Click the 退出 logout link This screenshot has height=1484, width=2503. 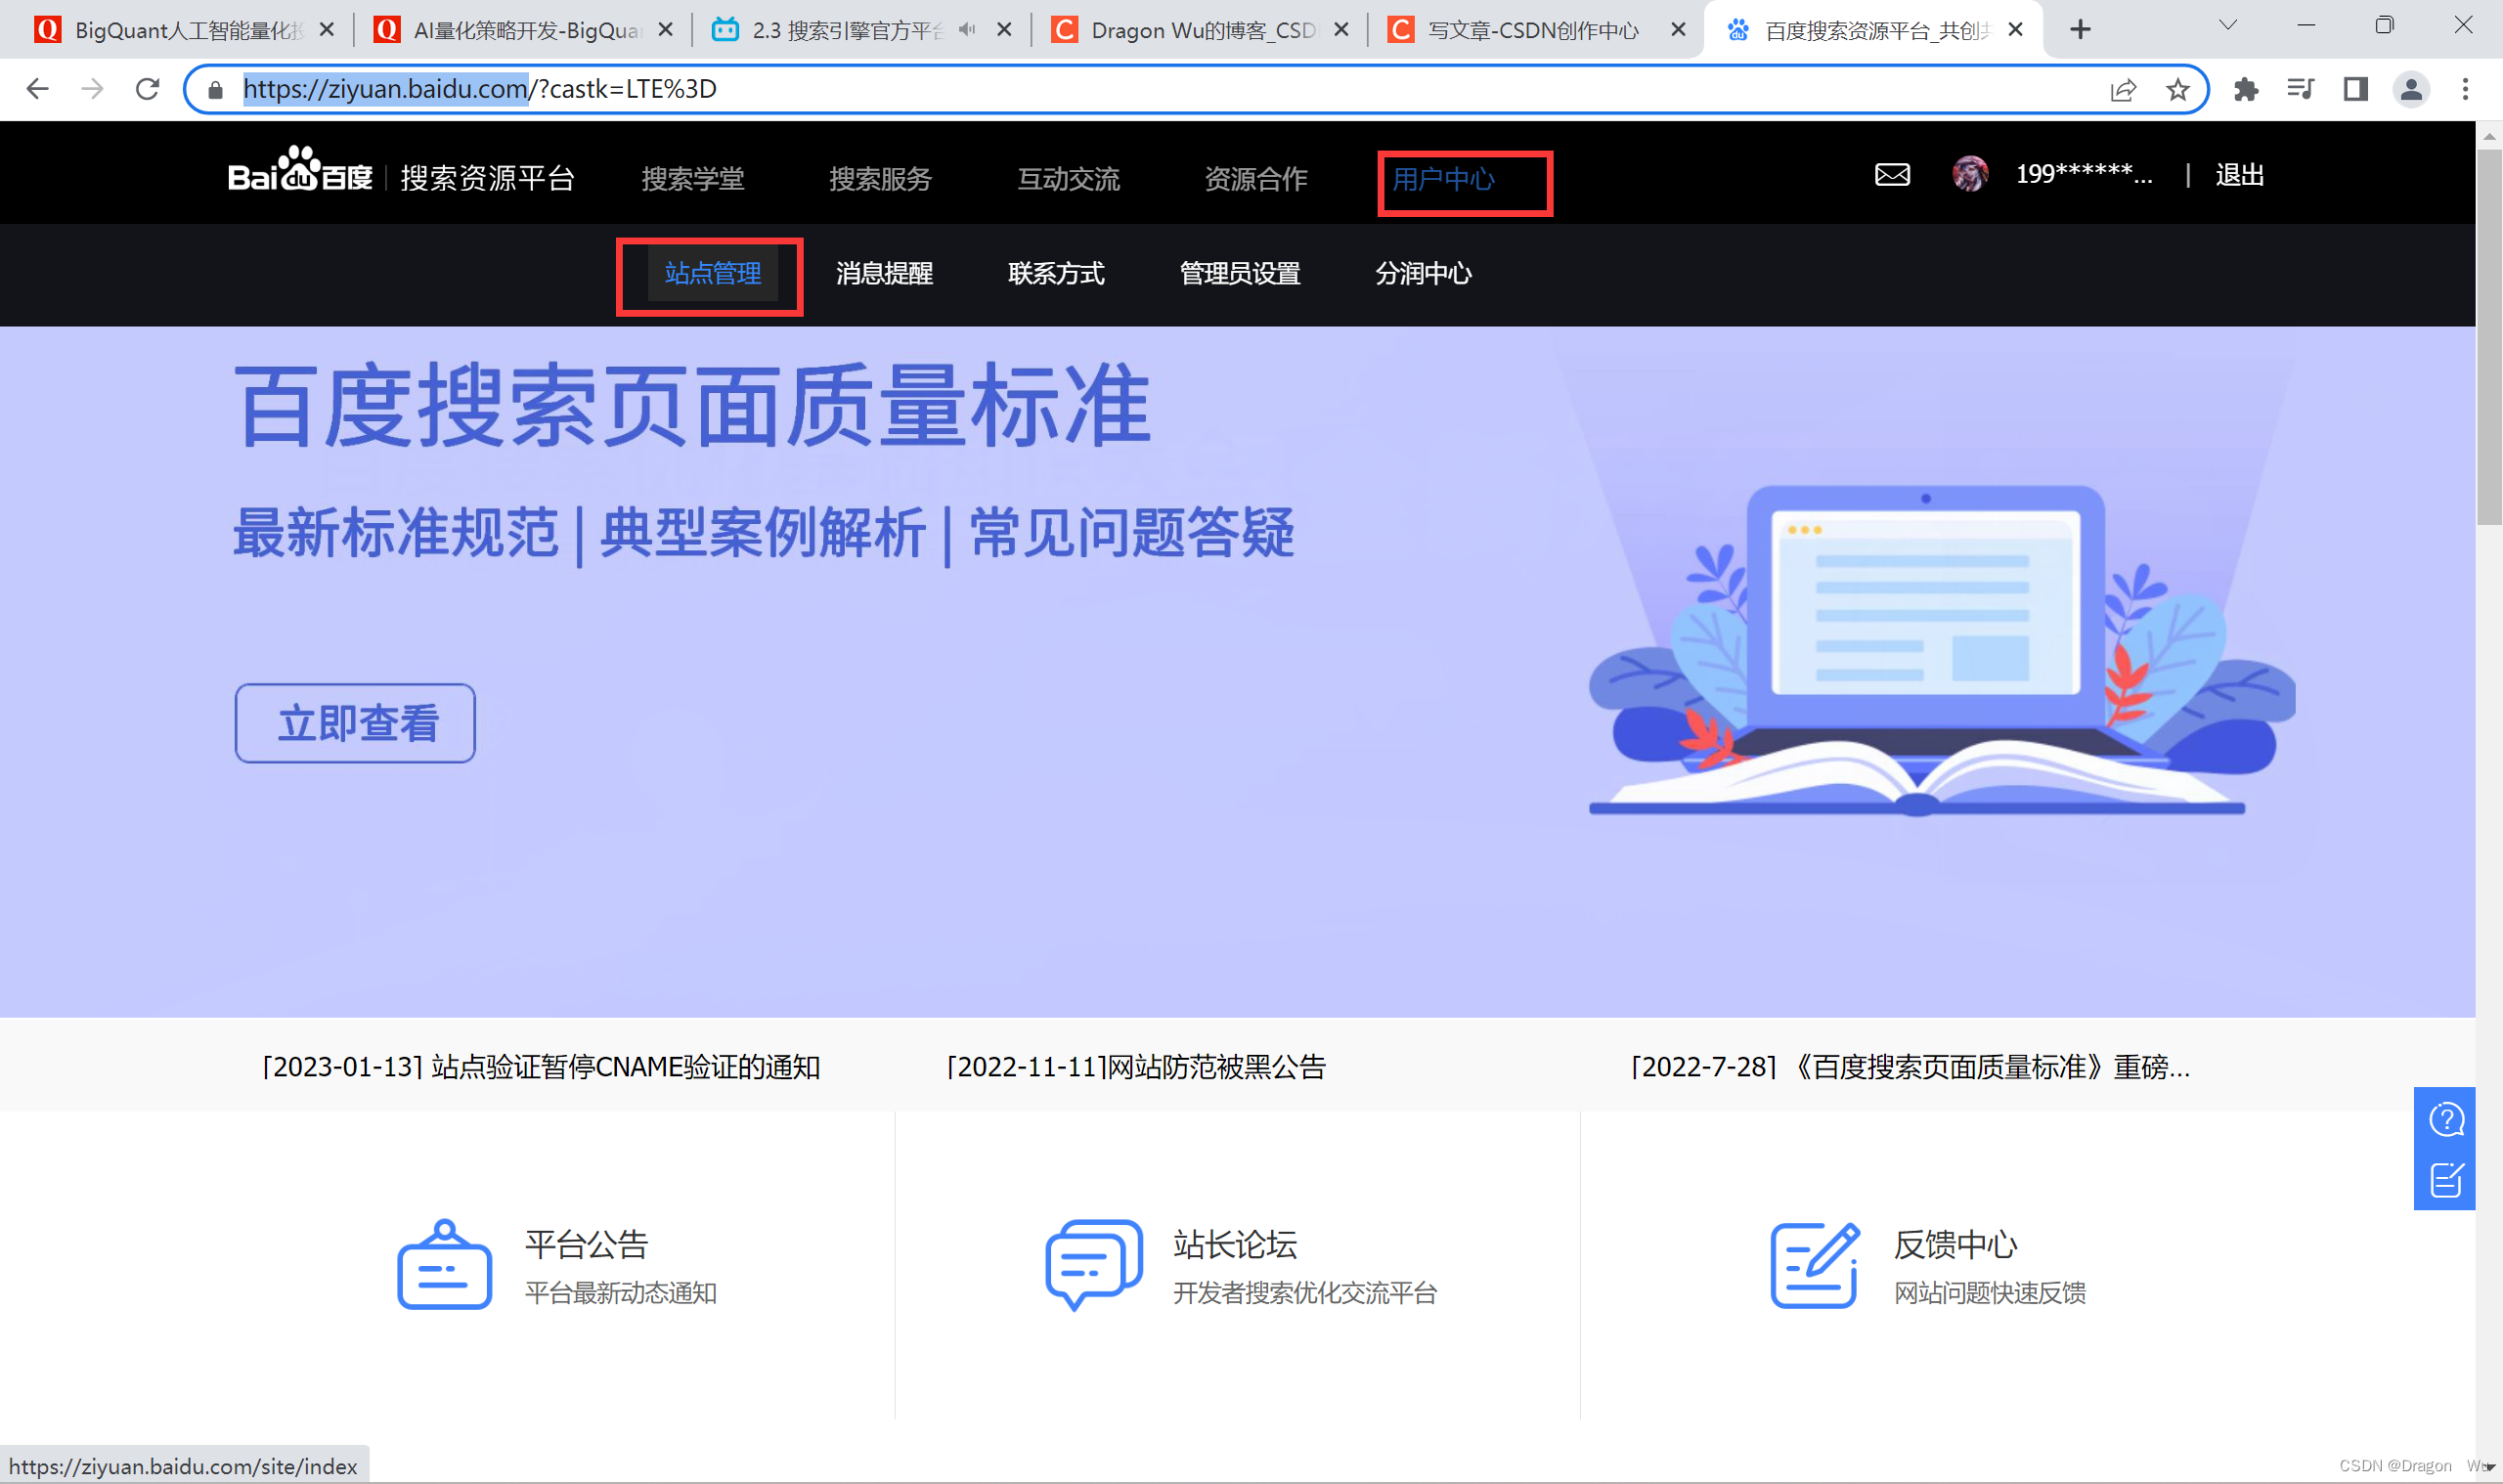tap(2239, 175)
